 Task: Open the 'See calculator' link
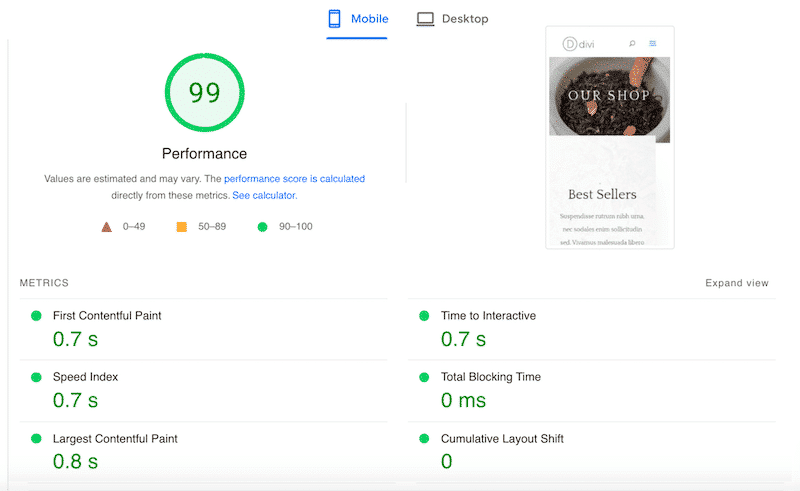pos(264,196)
